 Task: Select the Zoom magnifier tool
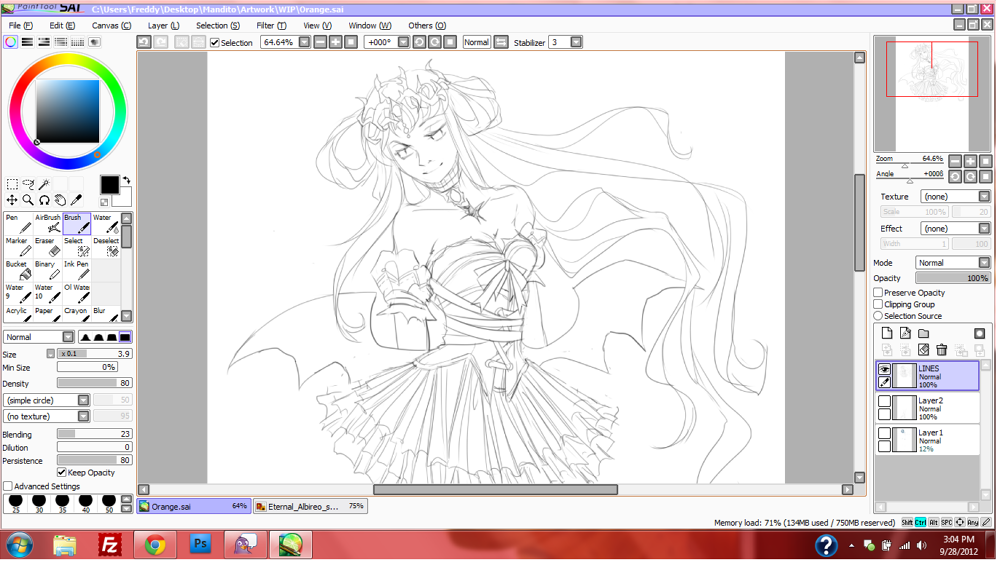28,201
